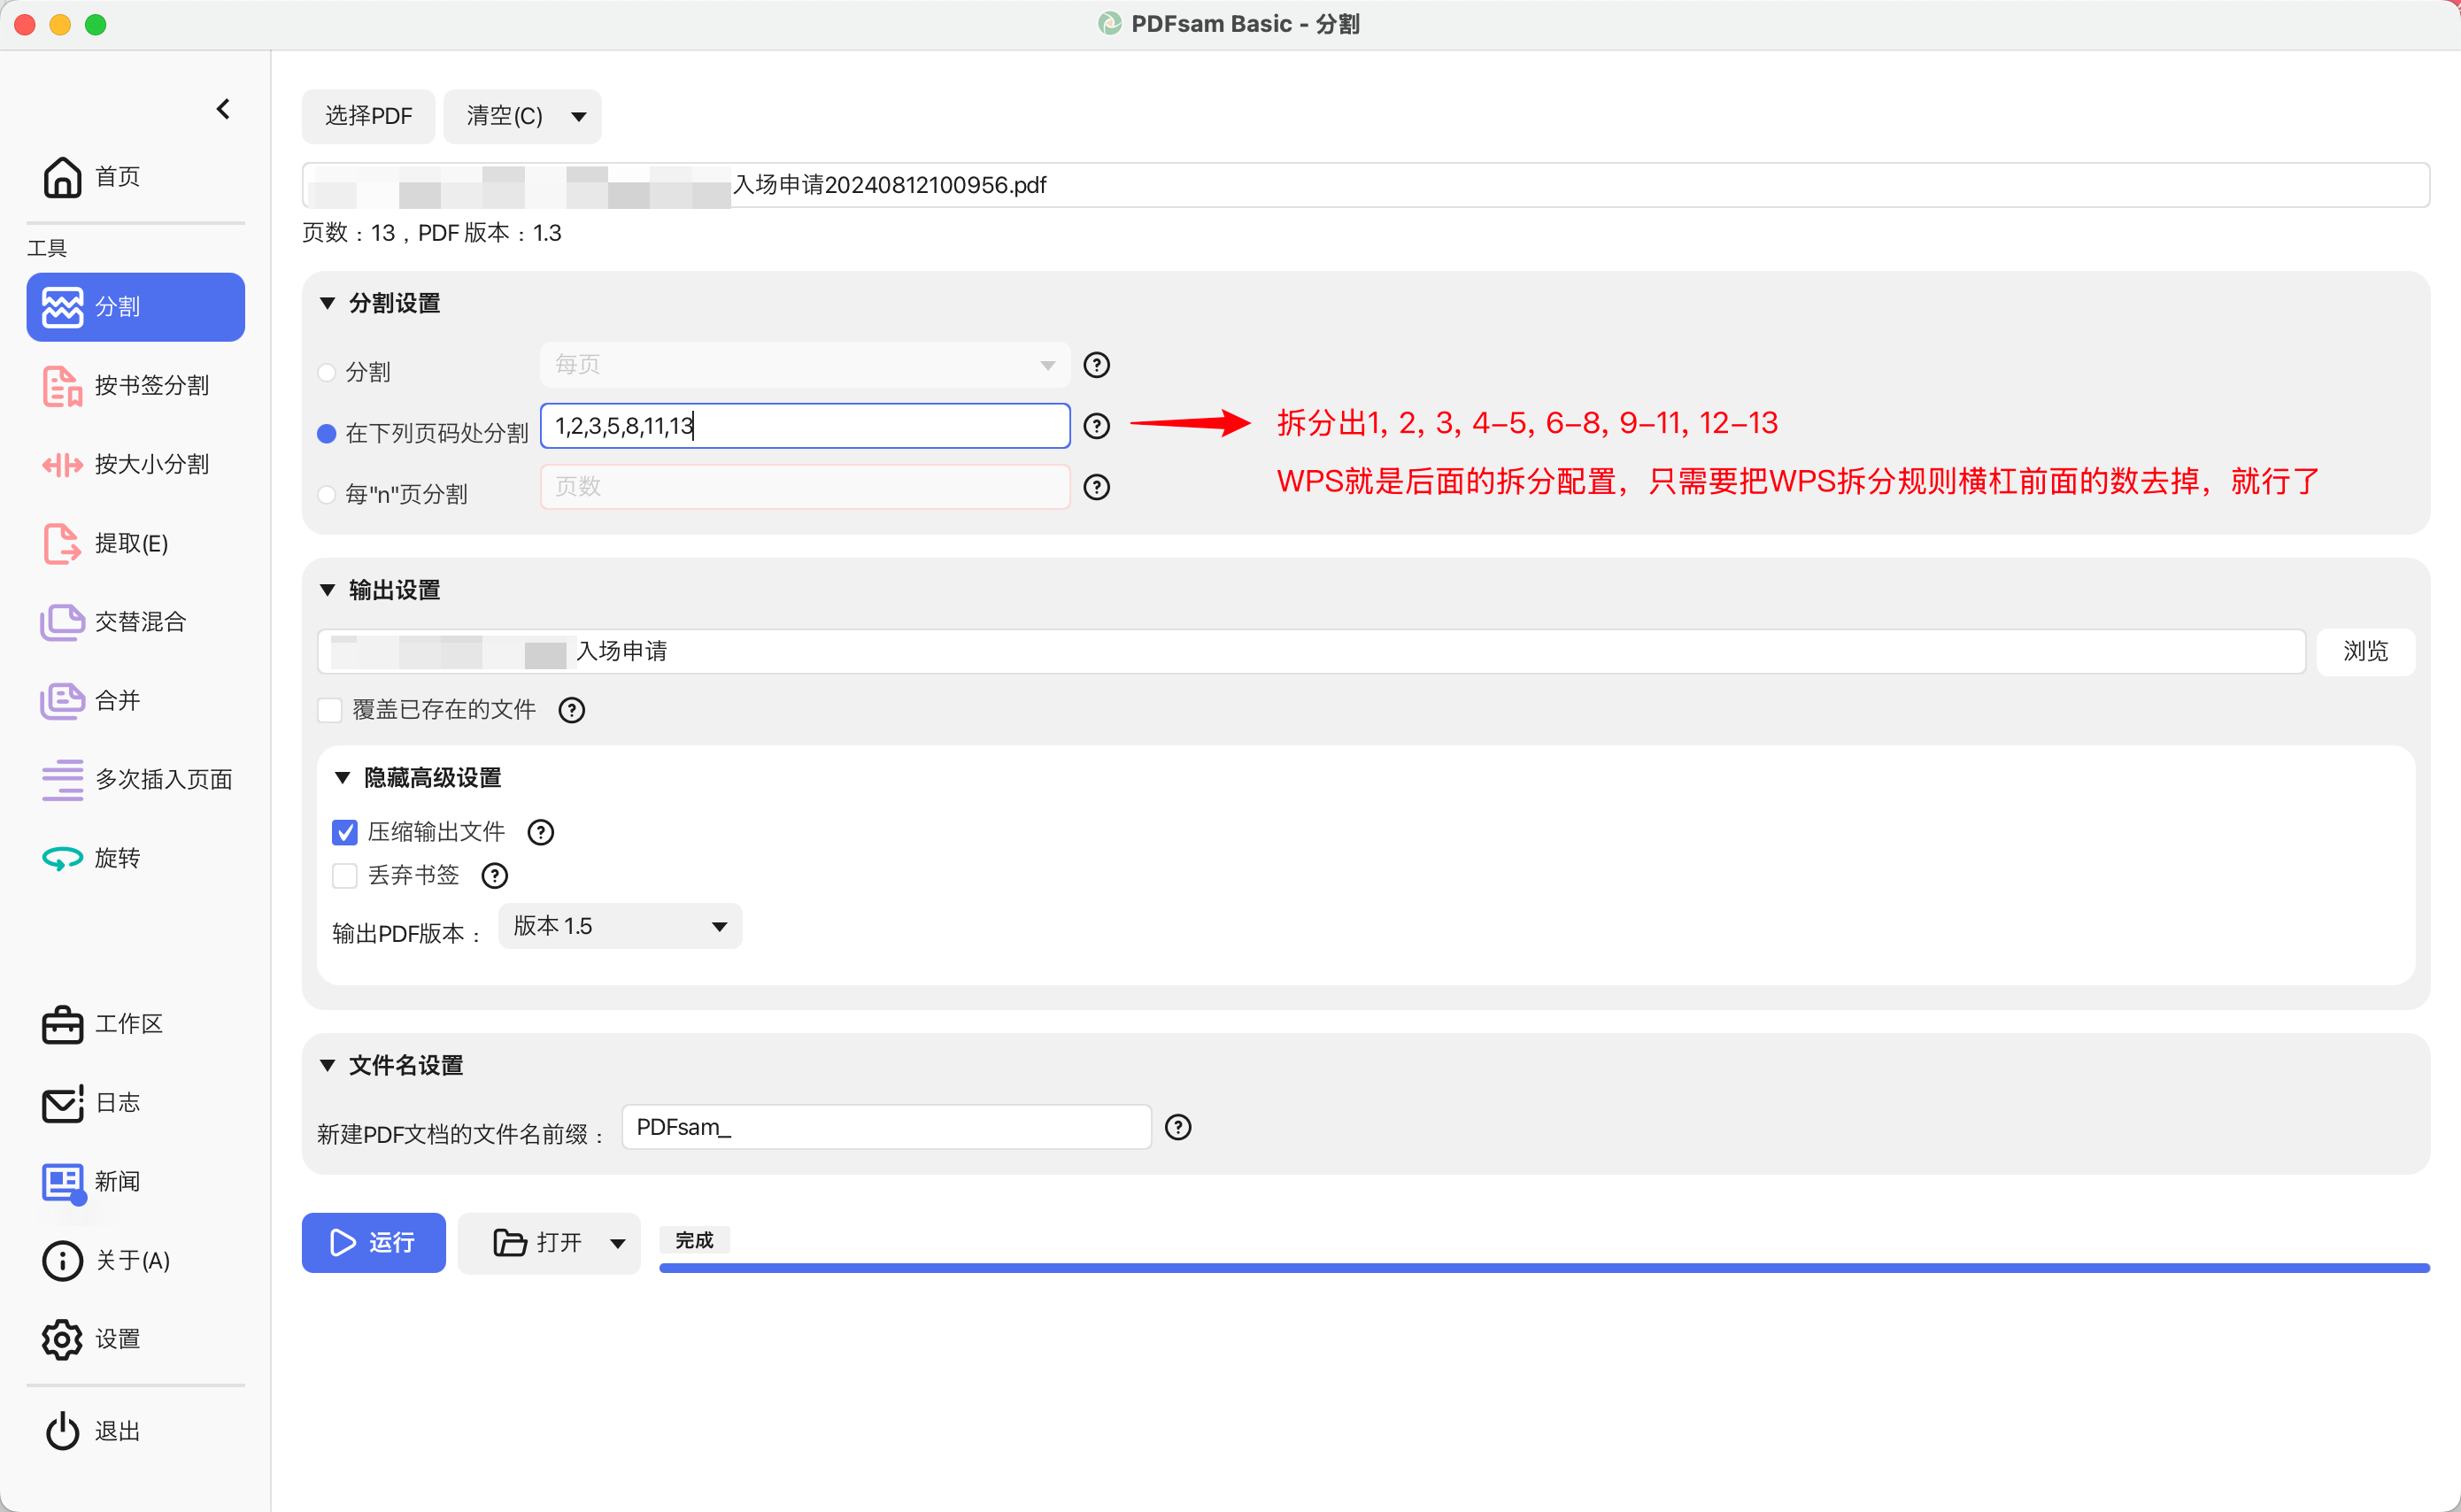The width and height of the screenshot is (2461, 1512).
Task: Collapse the 分割设置 section triangle
Action: pyautogui.click(x=327, y=303)
